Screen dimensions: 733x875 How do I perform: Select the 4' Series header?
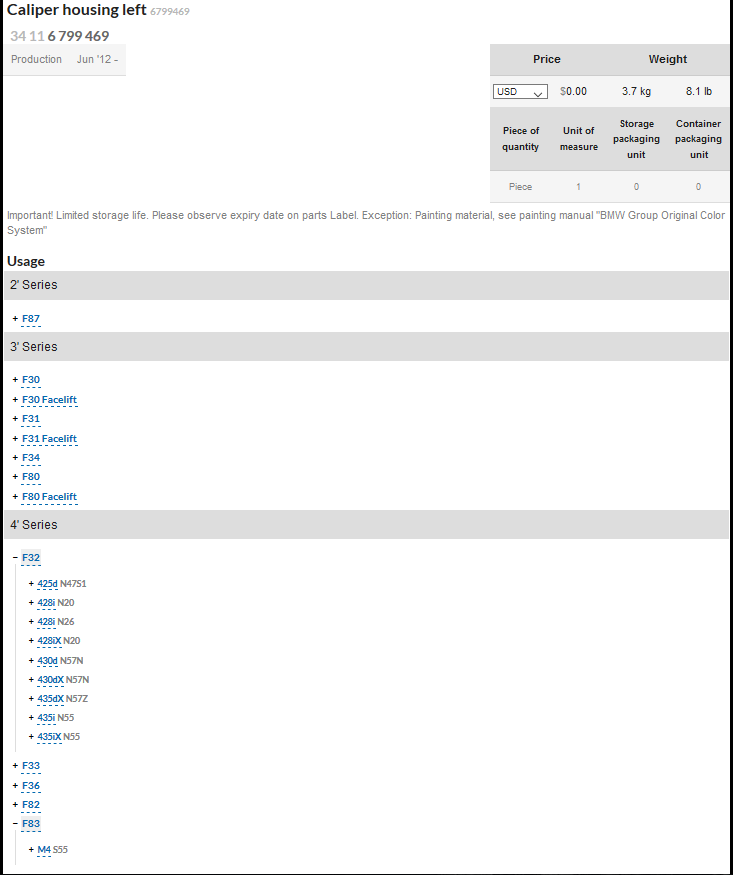(366, 525)
